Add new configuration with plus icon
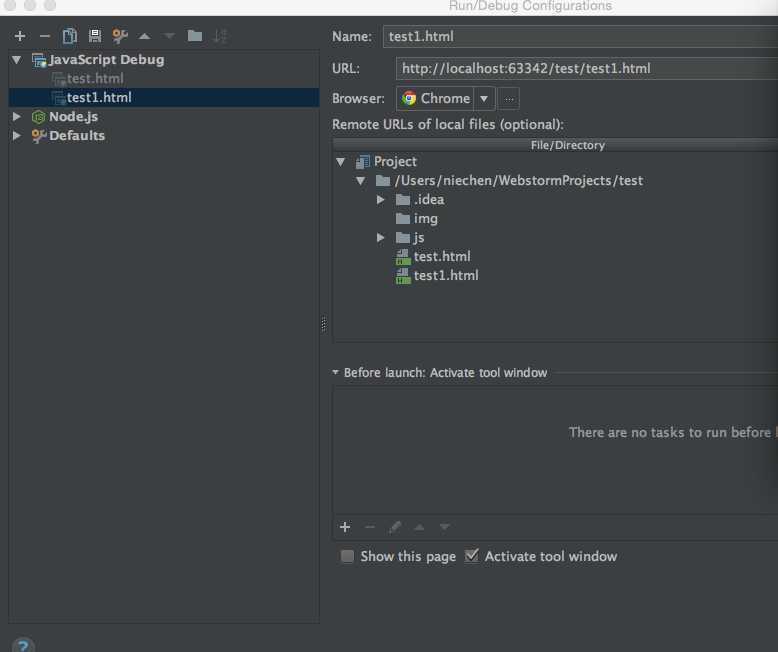The image size is (778, 652). [20, 36]
